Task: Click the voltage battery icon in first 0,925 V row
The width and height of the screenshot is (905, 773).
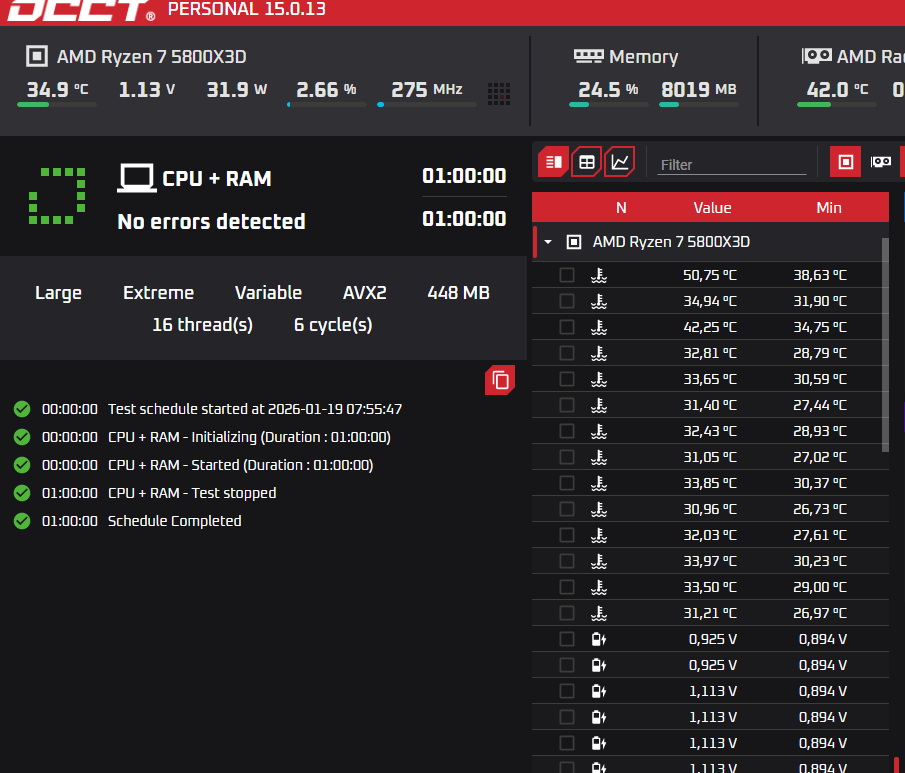Action: coord(599,639)
